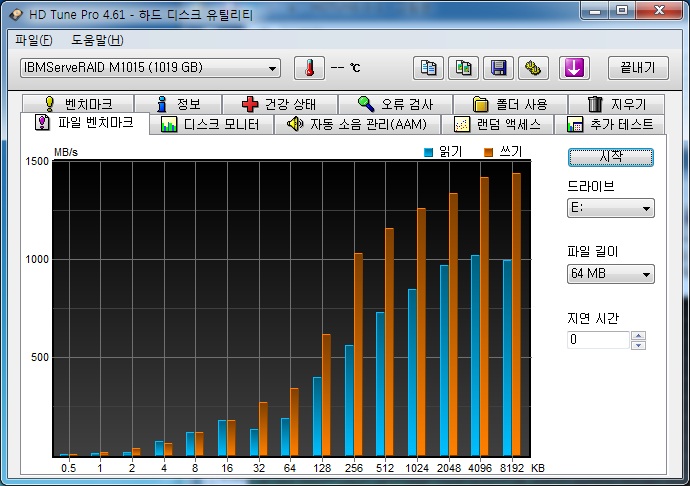This screenshot has width=690, height=486.
Task: Click the orange 쓰기 legend swatch
Action: coord(488,152)
